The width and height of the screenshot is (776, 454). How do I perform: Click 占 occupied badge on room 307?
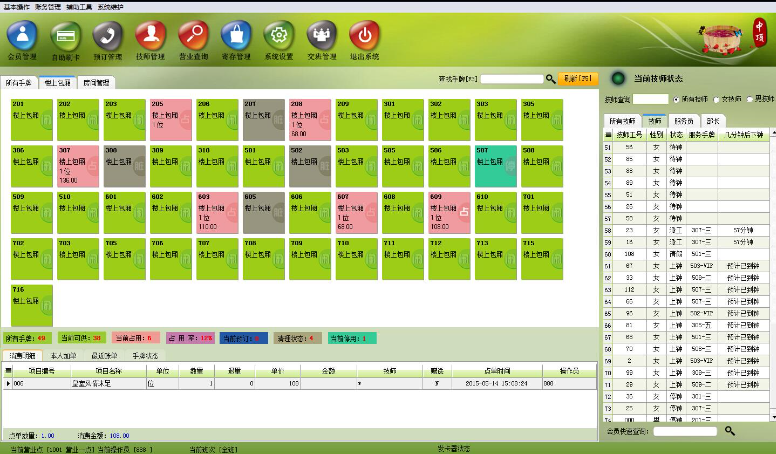click(x=93, y=166)
